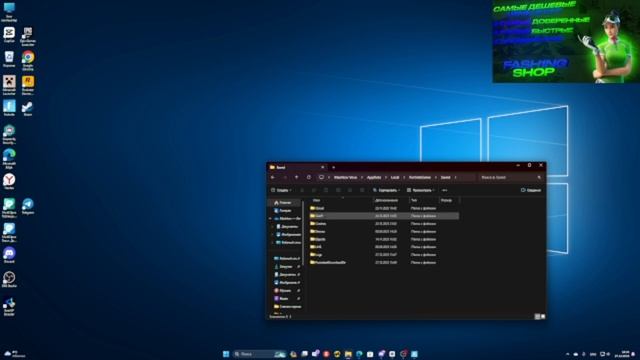Image resolution: width=640 pixels, height=360 pixels.
Task: Open the Steam desktop shortcut
Action: (x=28, y=108)
